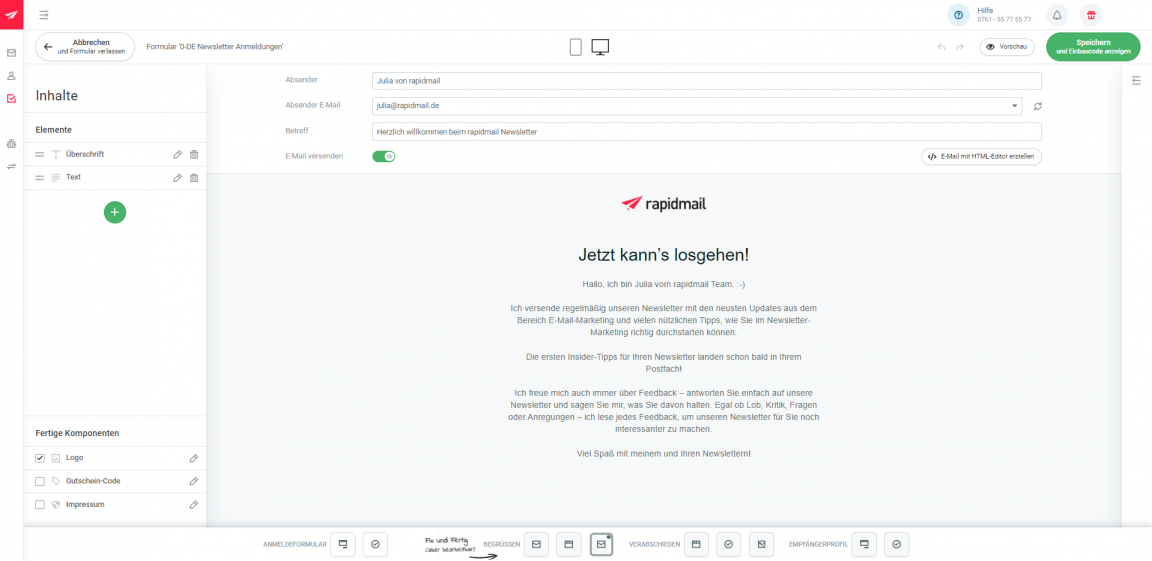1152x561 pixels.
Task: Click the 'Jetzt kann's losgehen!' heading
Action: 663,256
